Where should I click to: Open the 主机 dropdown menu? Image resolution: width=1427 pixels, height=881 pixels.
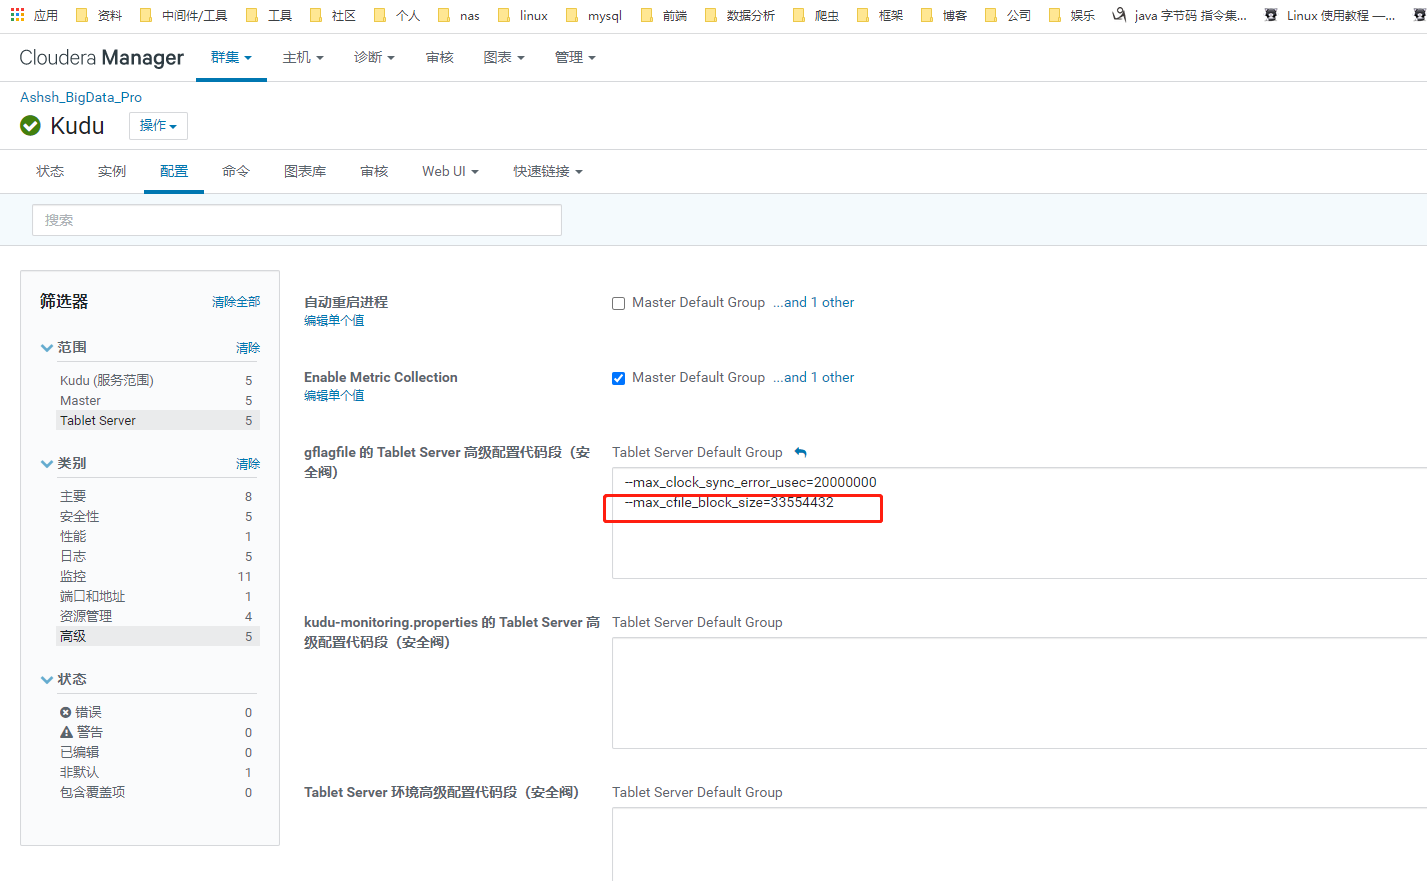[x=303, y=57]
